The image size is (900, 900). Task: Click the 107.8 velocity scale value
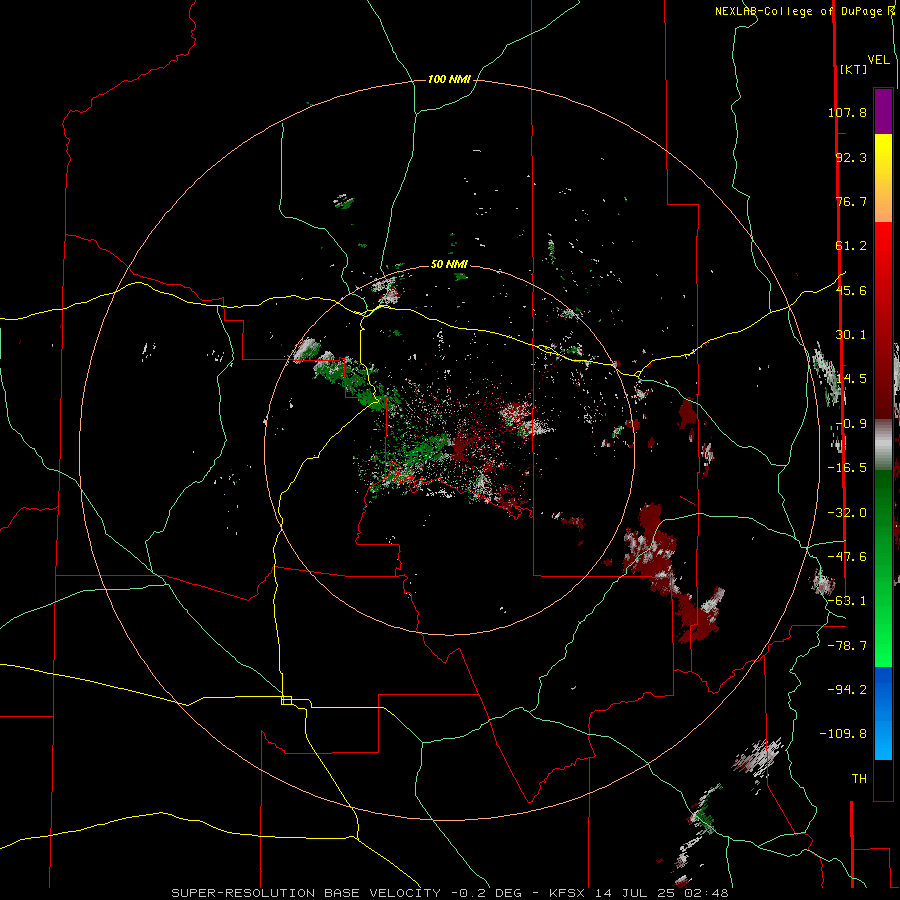pos(847,112)
